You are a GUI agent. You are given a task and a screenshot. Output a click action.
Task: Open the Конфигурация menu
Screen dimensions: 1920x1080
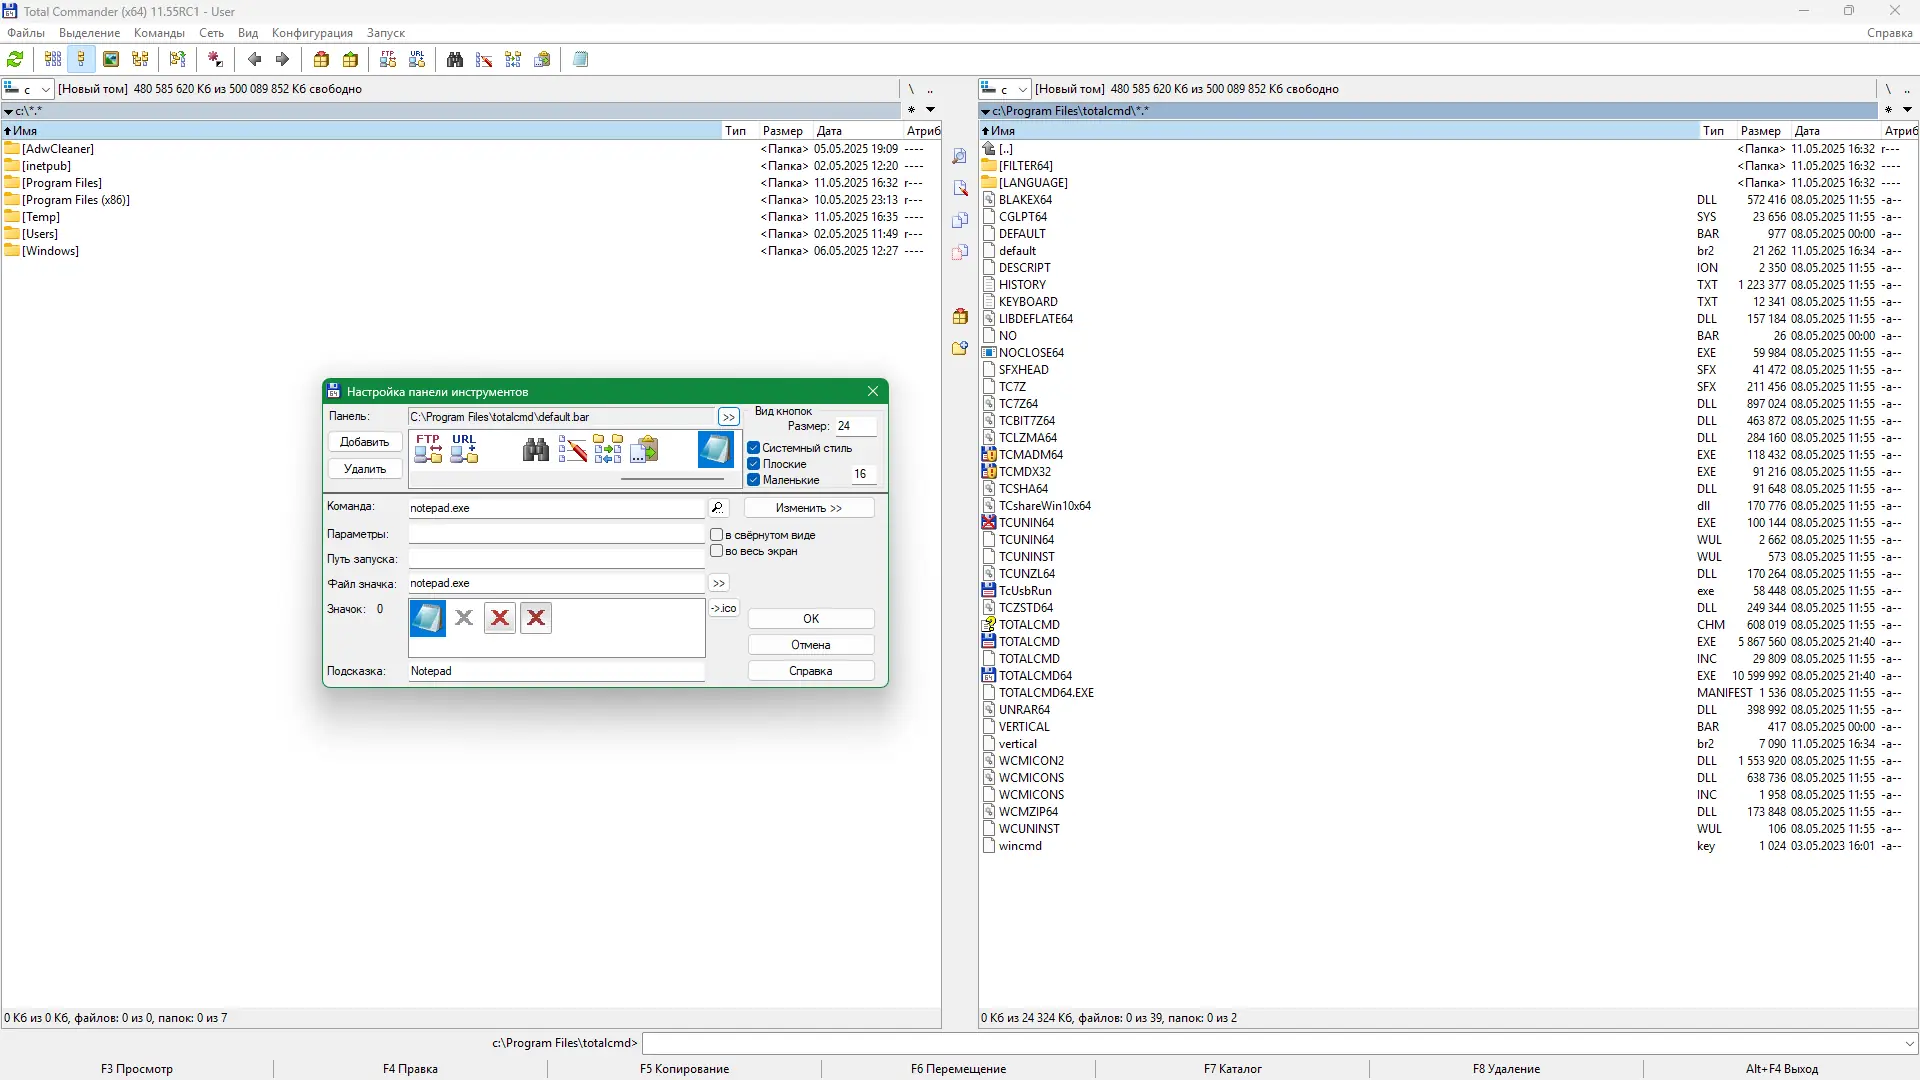click(x=312, y=33)
